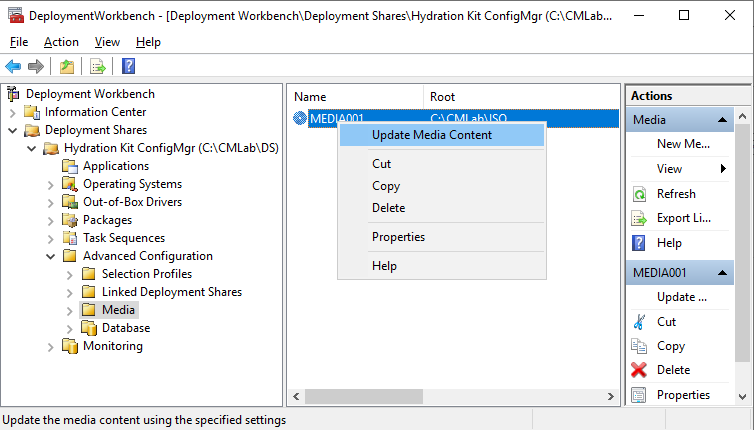Click the Applications folder icon
The height and width of the screenshot is (430, 754).
[x=70, y=166]
